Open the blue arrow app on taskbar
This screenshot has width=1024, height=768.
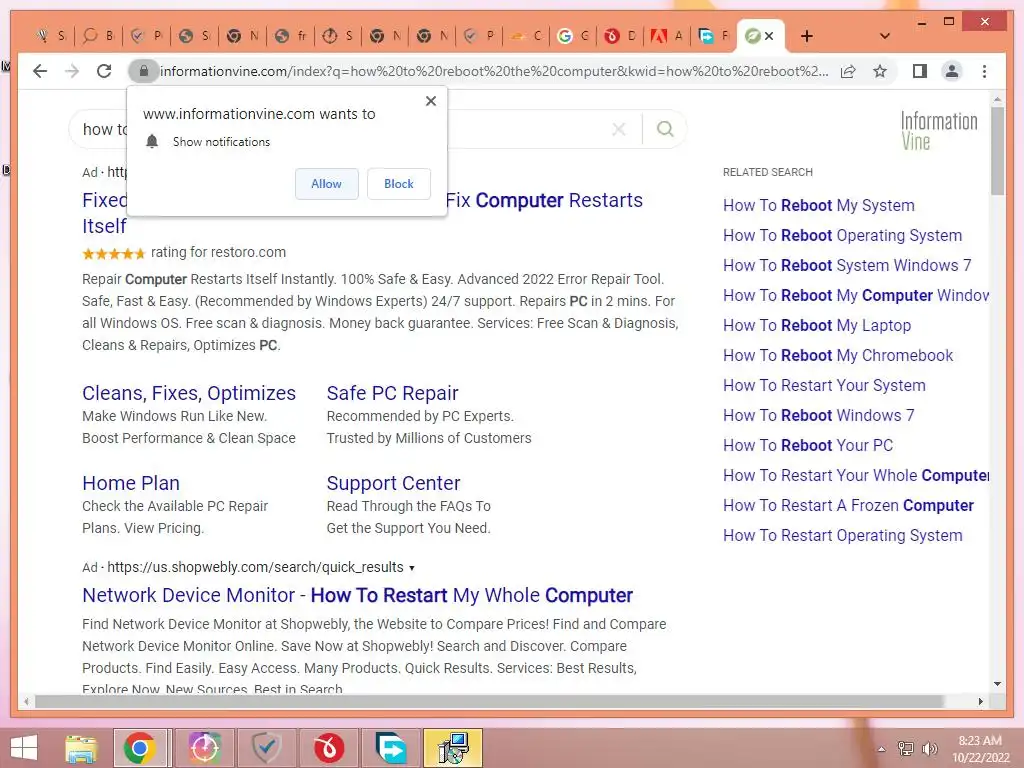(391, 748)
